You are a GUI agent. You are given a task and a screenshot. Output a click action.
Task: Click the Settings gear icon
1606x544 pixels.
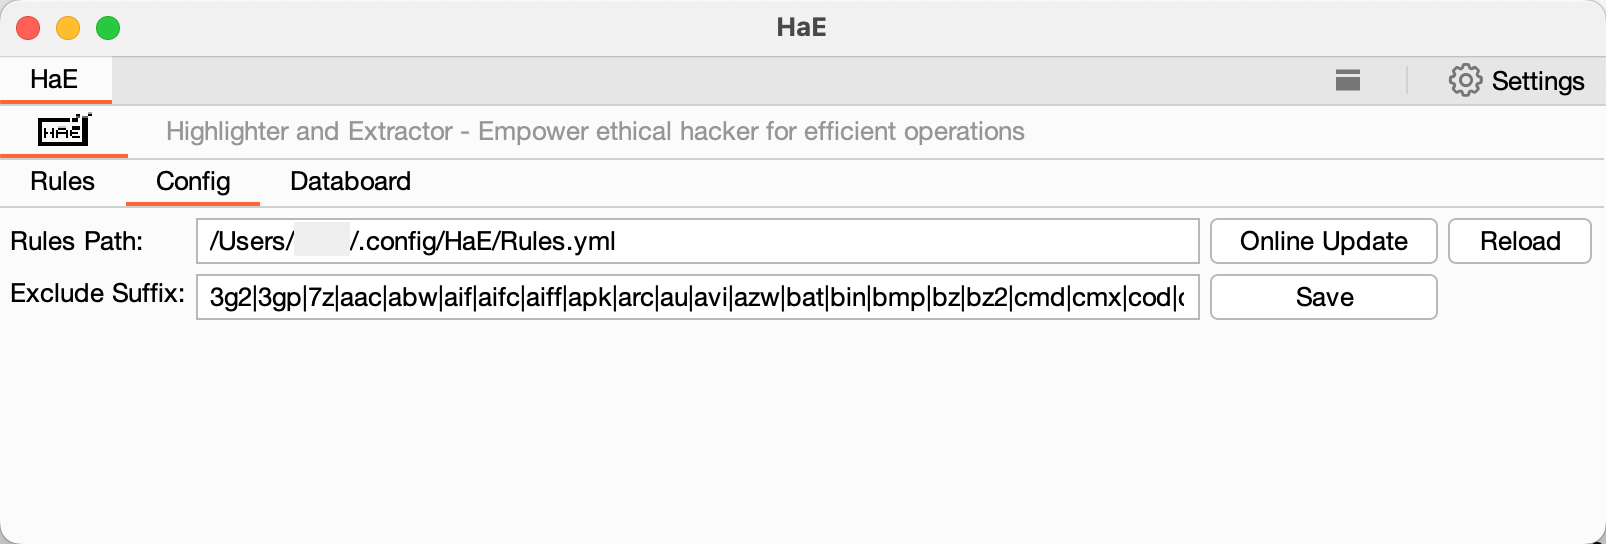[x=1465, y=80]
